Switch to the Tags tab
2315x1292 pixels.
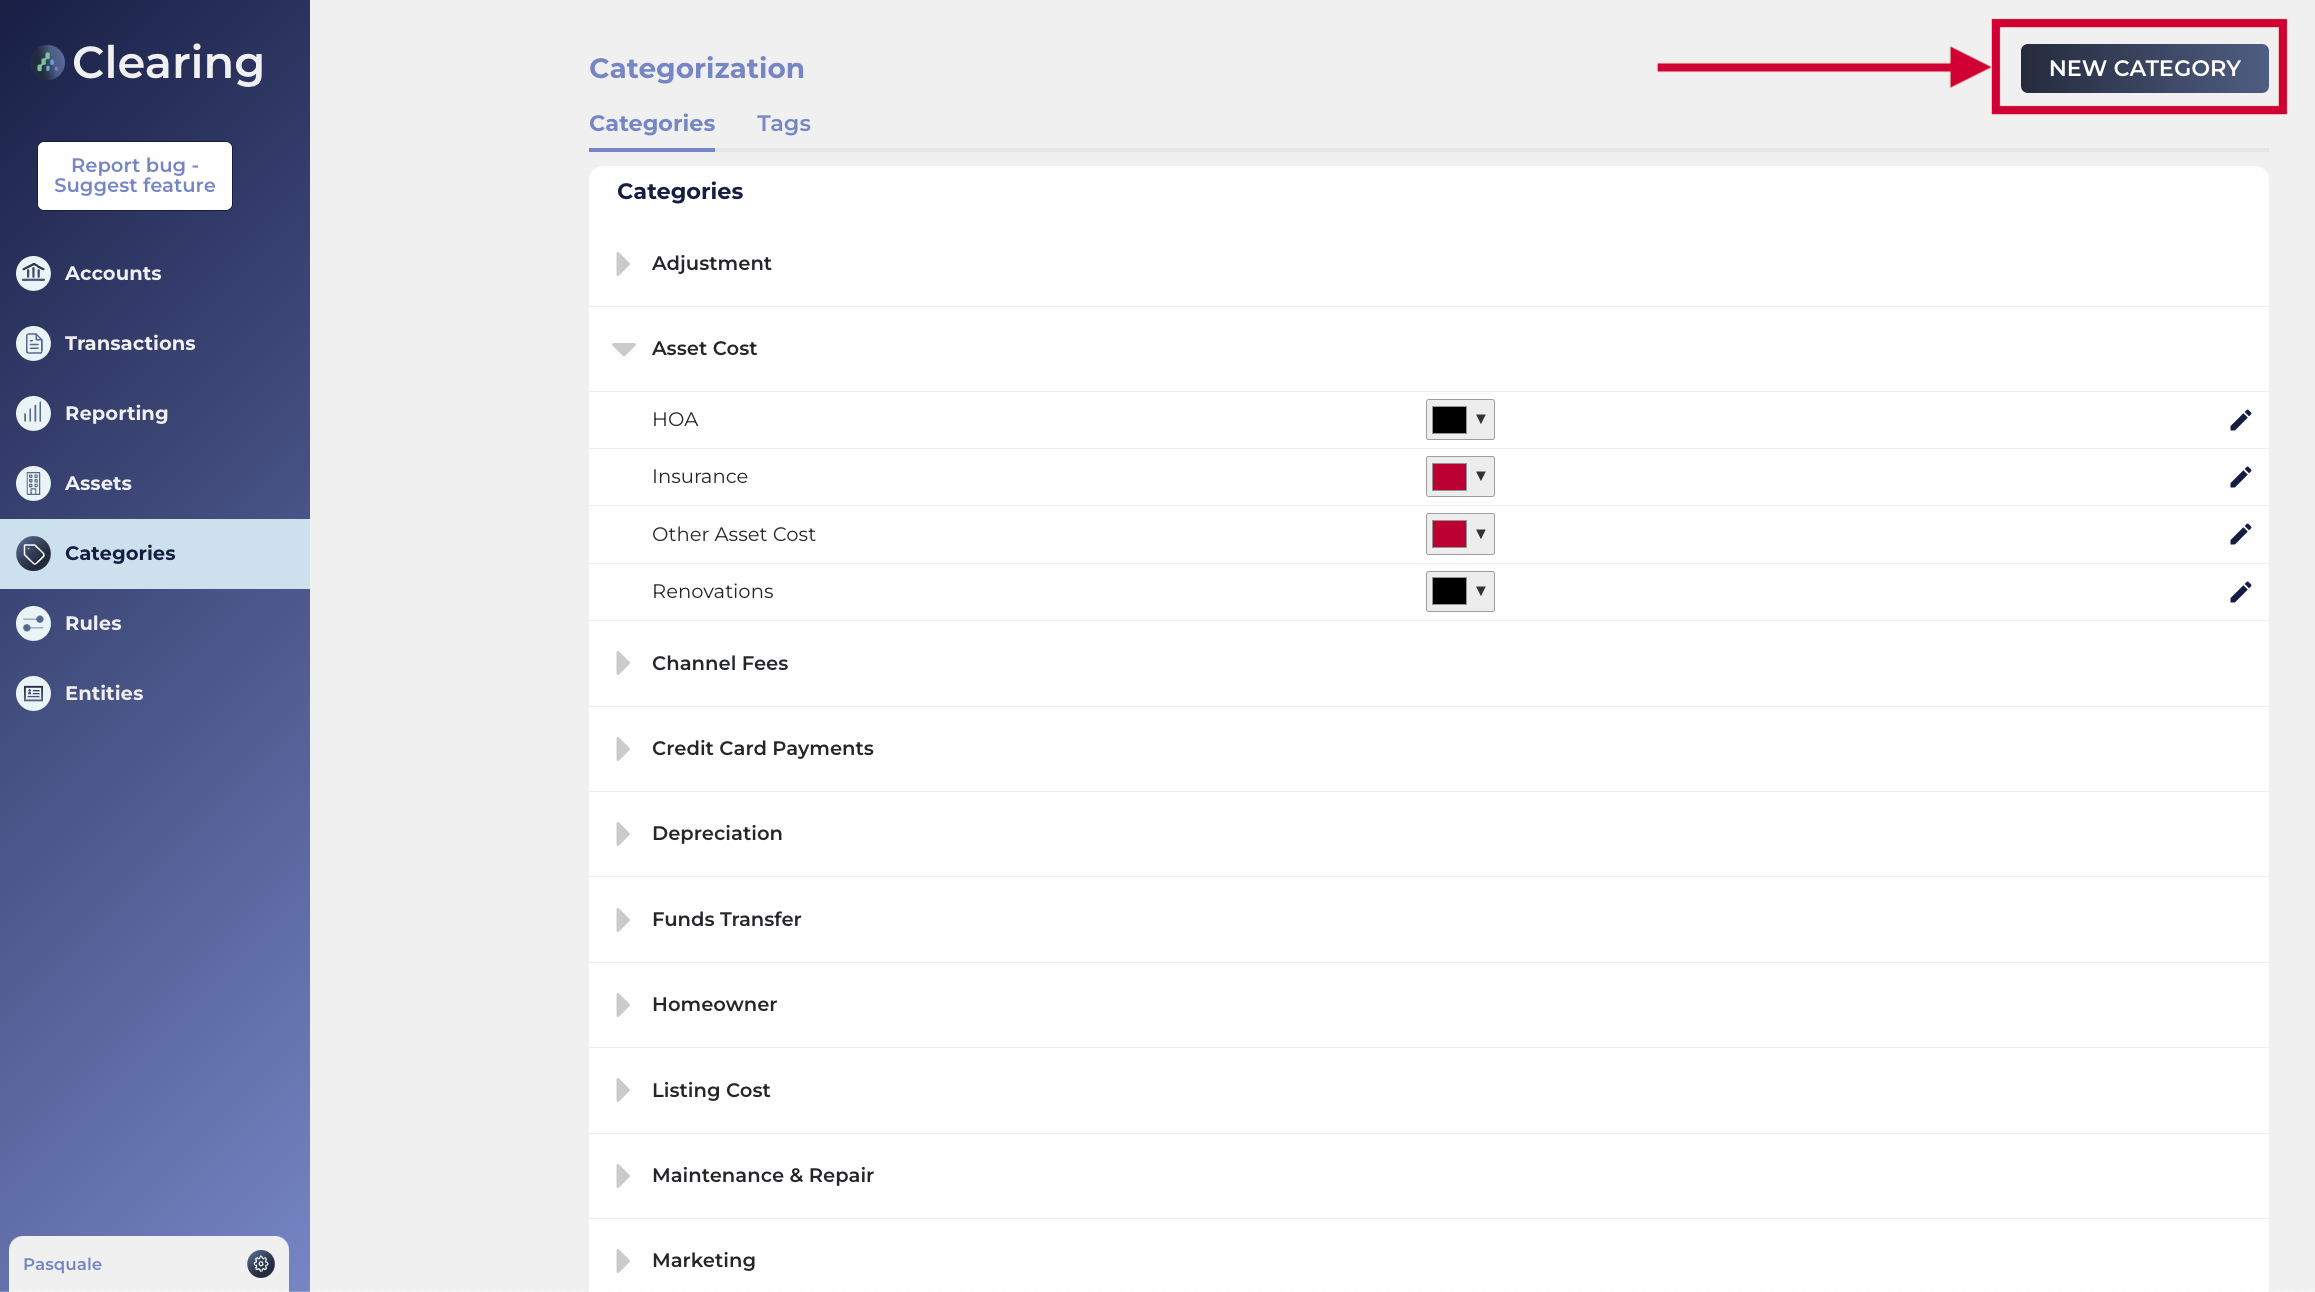coord(784,124)
